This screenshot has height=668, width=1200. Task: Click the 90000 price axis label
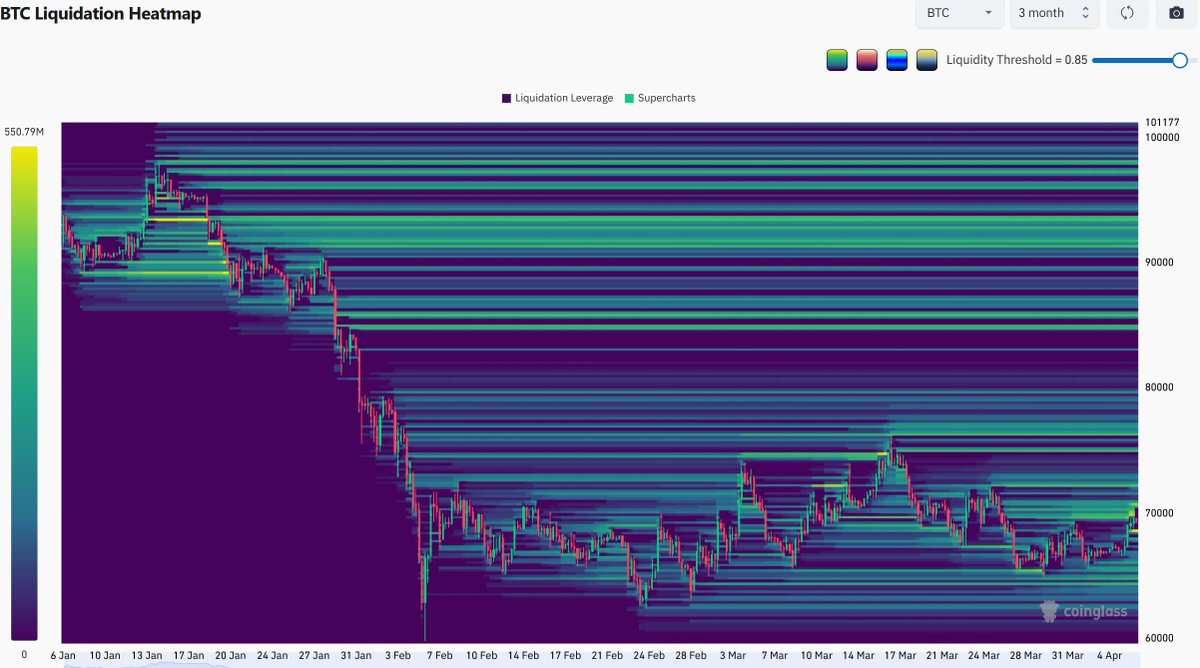click(x=1160, y=262)
